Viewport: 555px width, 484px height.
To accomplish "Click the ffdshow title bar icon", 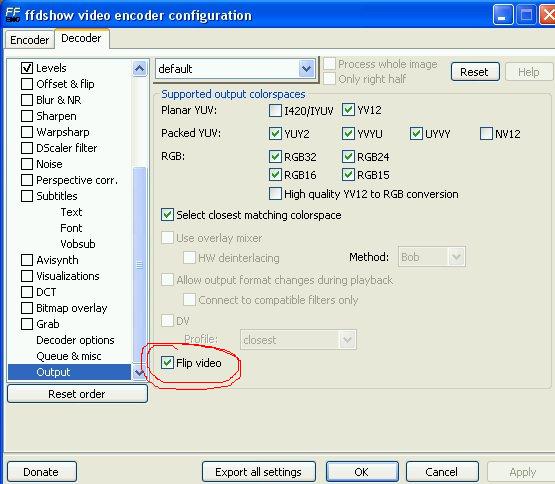I will pos(13,15).
